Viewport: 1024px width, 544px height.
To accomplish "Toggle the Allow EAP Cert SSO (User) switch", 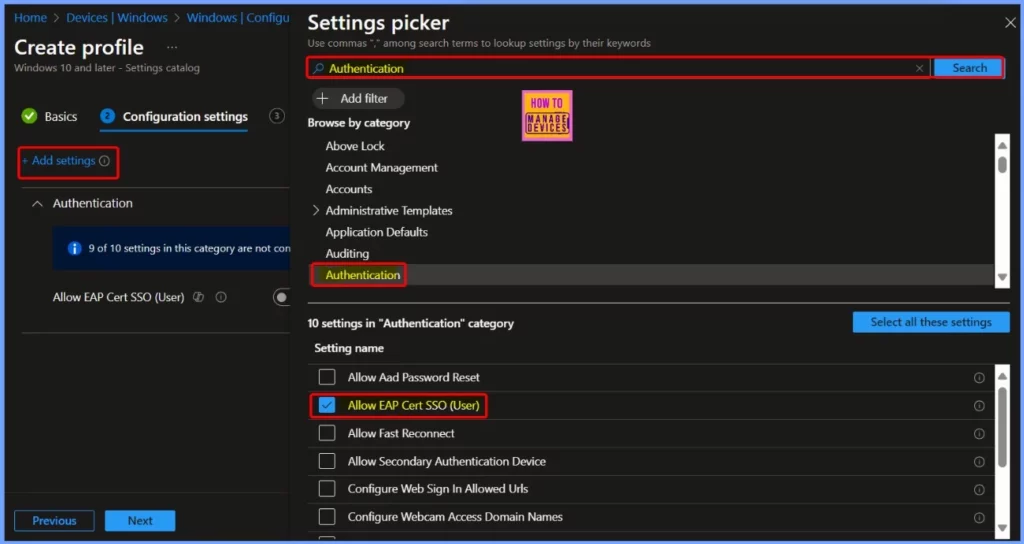I will (x=281, y=297).
